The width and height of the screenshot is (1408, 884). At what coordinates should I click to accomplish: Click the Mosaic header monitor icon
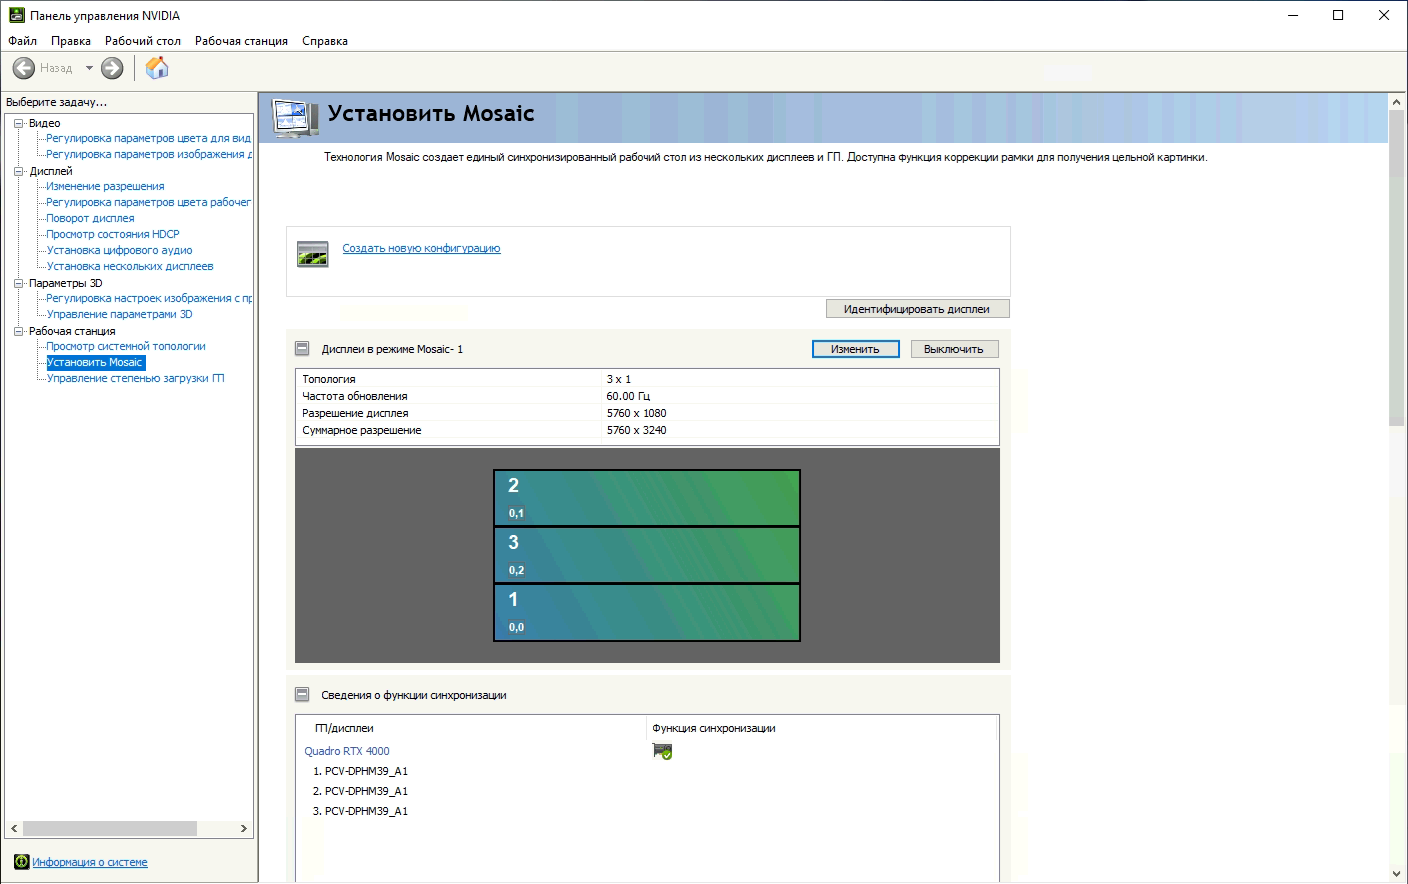296,119
